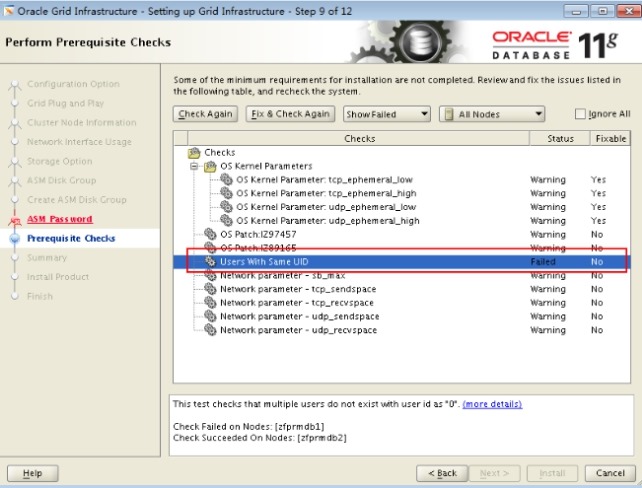Select OS Kernel Parameter: tcp_ephemeral_low row
Viewport: 642px width, 488px height.
click(402, 179)
